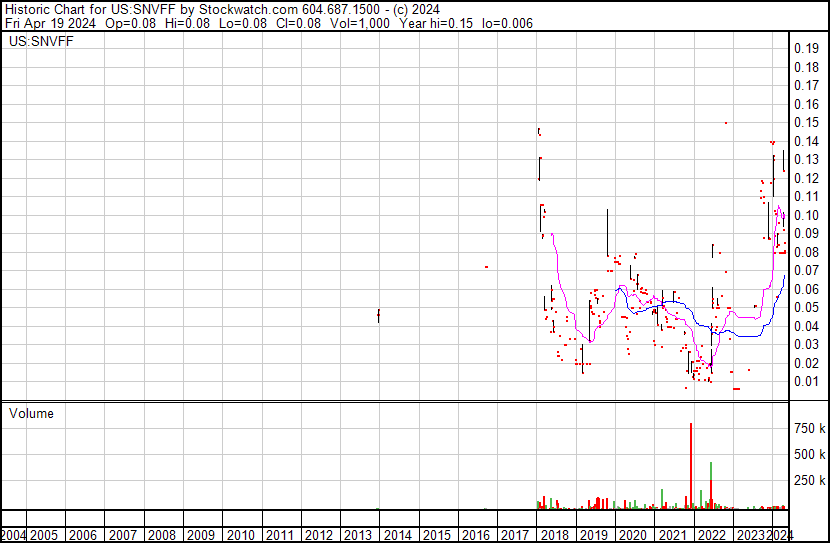830x543 pixels.
Task: Click the red dot at the 0.15 price level
Action: tap(726, 123)
